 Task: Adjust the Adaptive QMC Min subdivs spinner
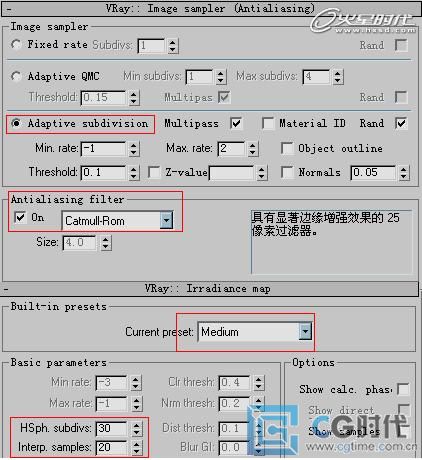pos(220,77)
